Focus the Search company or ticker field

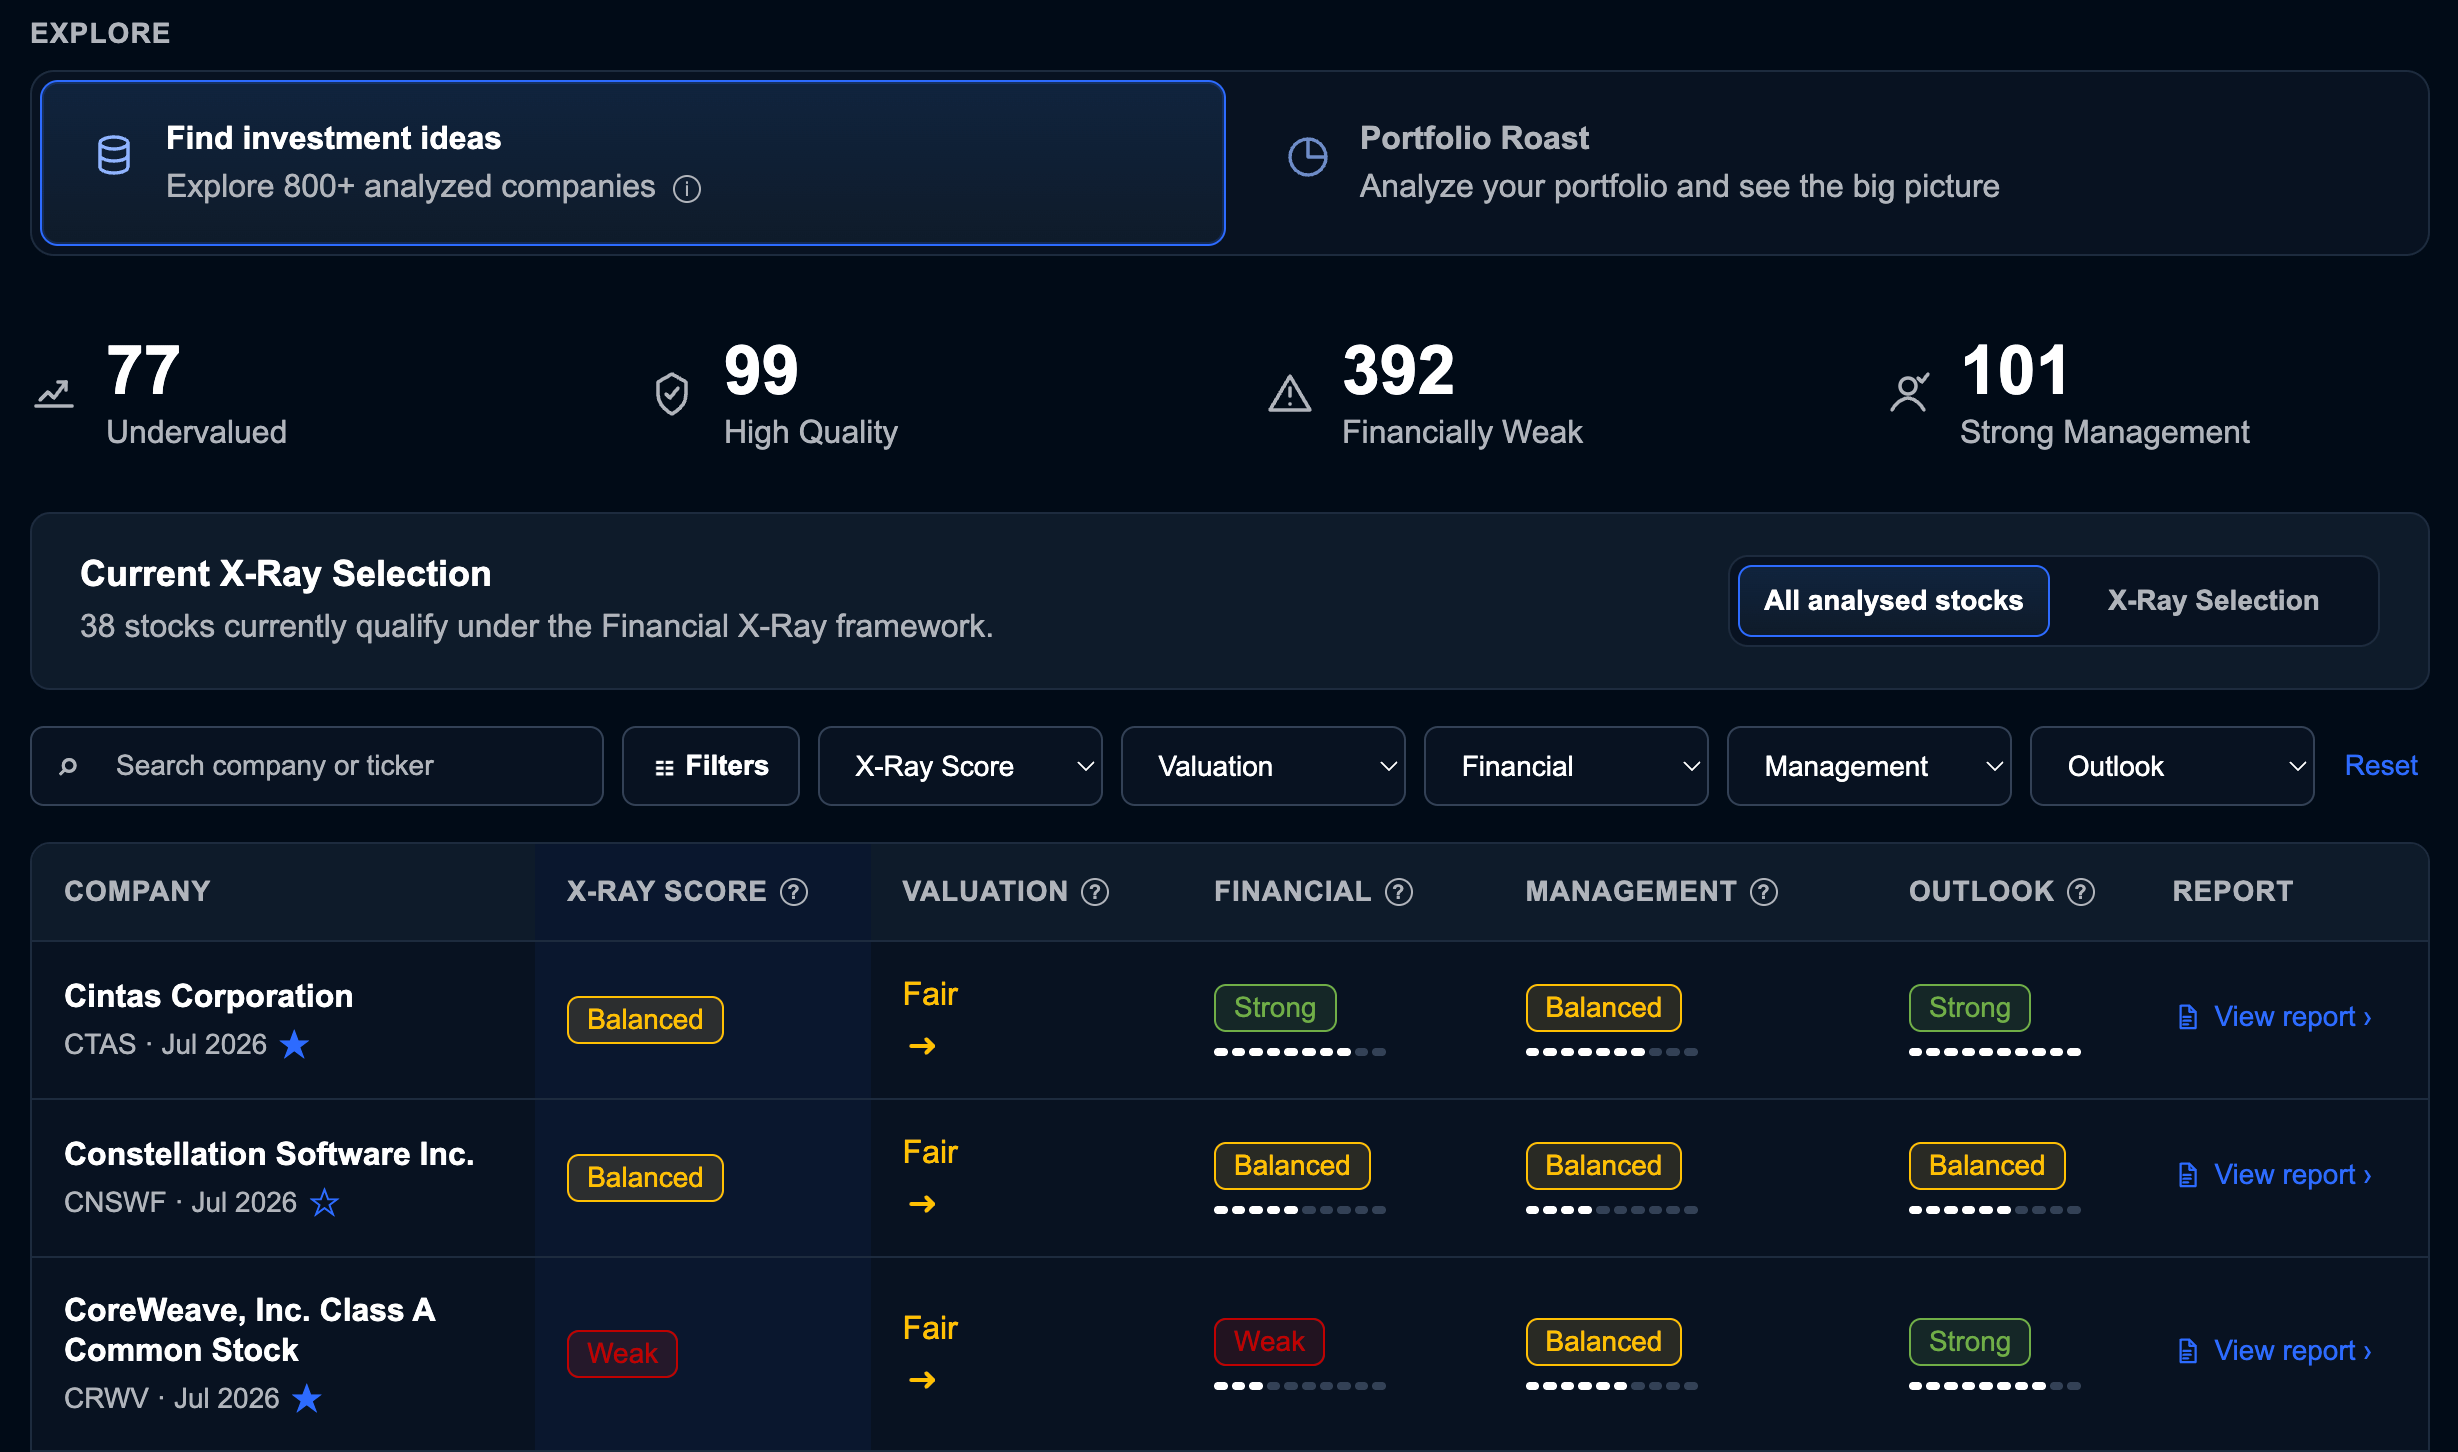(317, 766)
